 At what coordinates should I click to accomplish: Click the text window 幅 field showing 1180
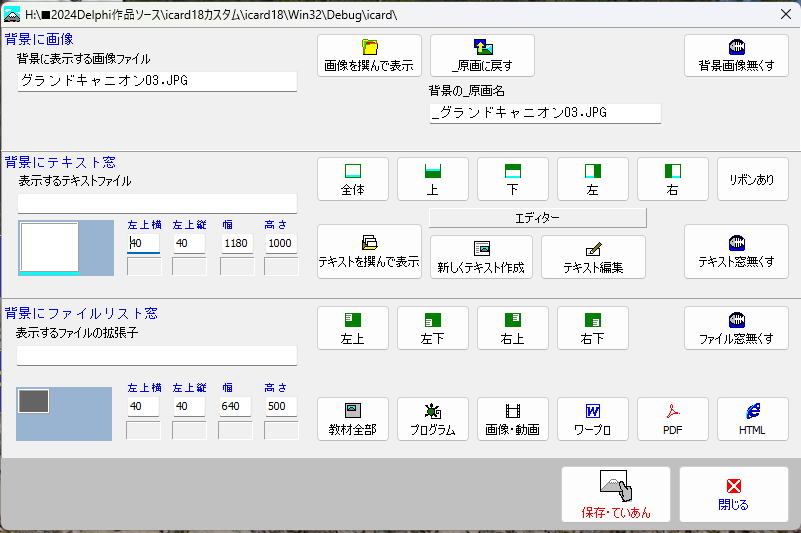[x=235, y=243]
